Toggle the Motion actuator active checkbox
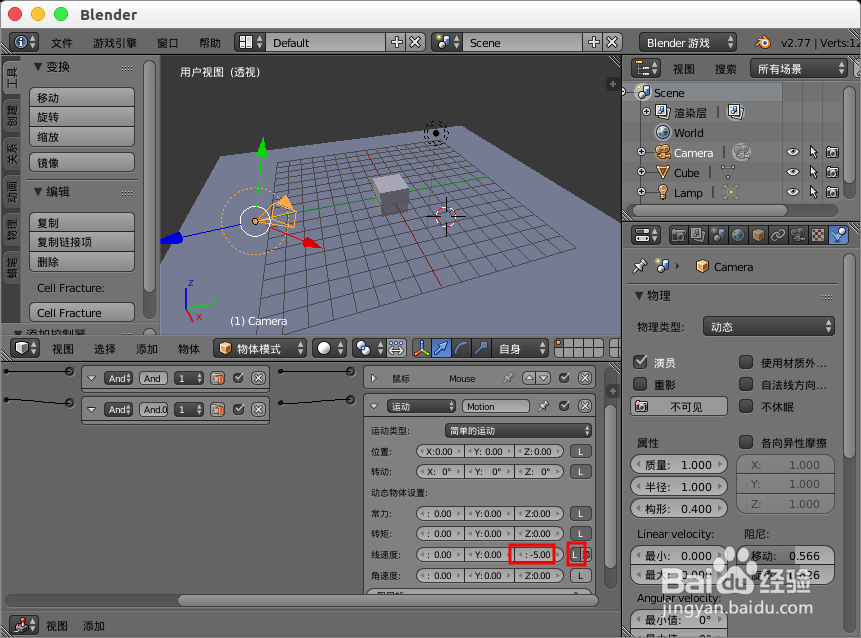 click(564, 406)
